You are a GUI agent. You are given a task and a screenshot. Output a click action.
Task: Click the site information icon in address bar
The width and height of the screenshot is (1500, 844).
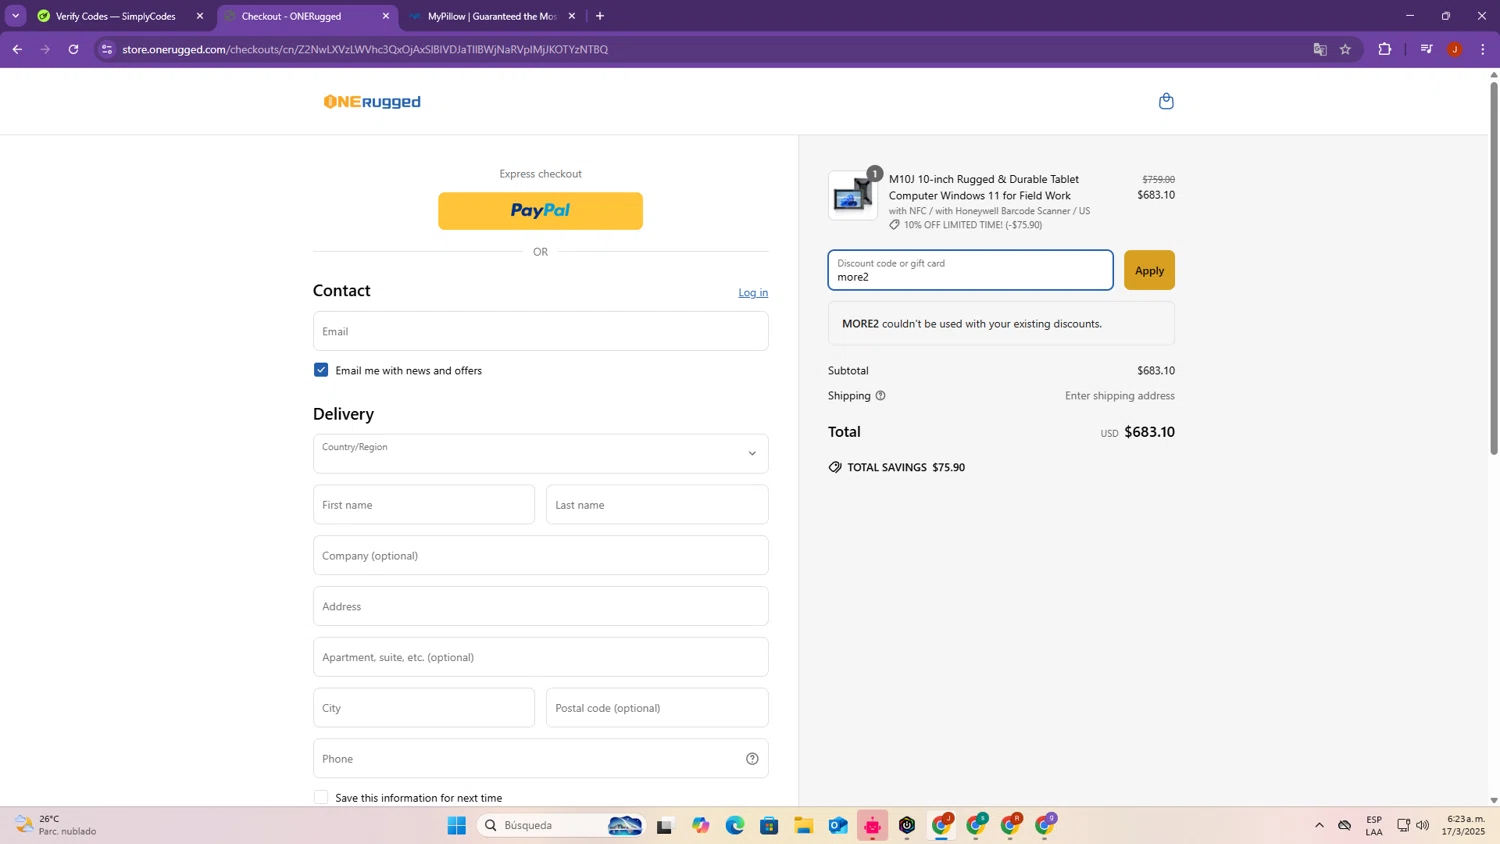(x=107, y=49)
